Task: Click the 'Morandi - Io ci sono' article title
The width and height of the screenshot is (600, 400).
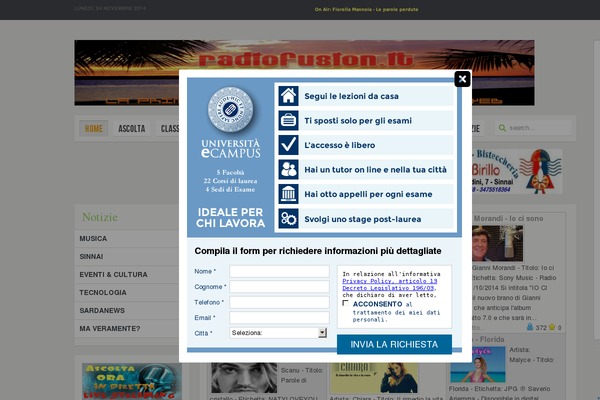Action: 508,219
